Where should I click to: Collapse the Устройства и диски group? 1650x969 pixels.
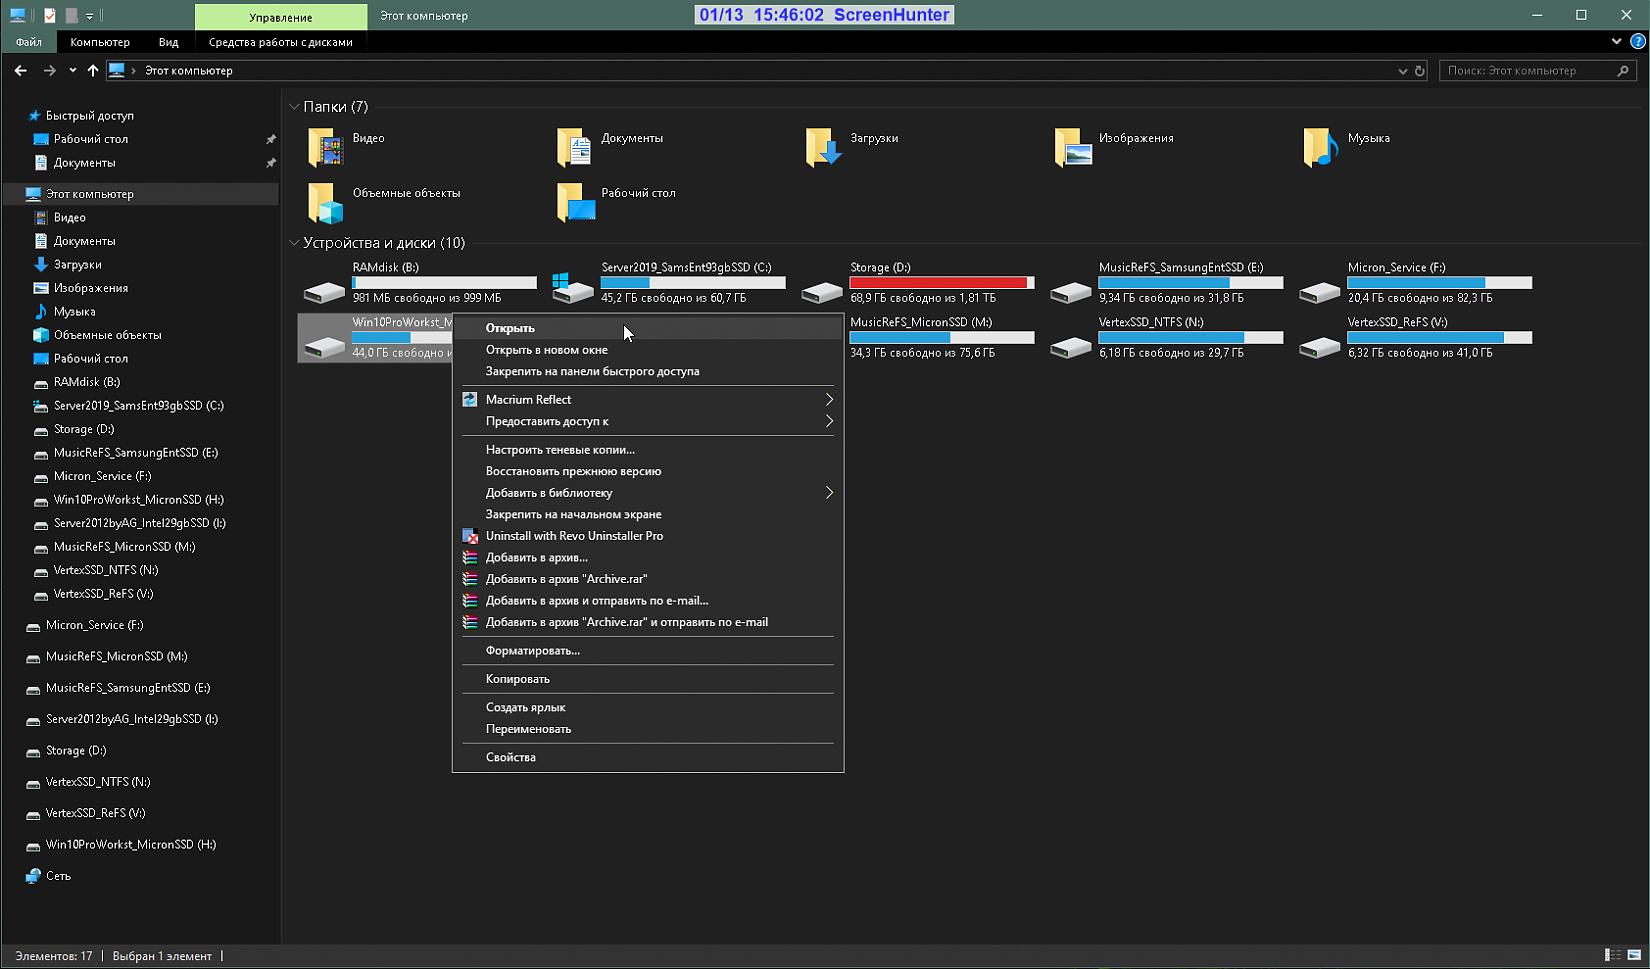[x=295, y=243]
